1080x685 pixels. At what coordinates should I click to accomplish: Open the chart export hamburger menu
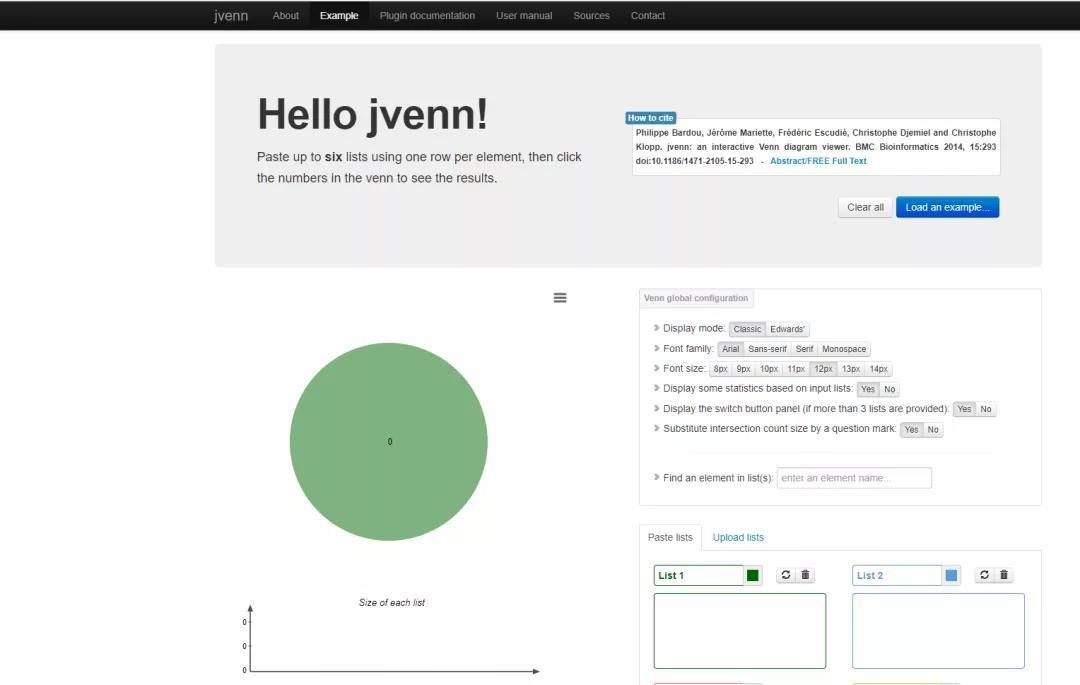coord(560,298)
